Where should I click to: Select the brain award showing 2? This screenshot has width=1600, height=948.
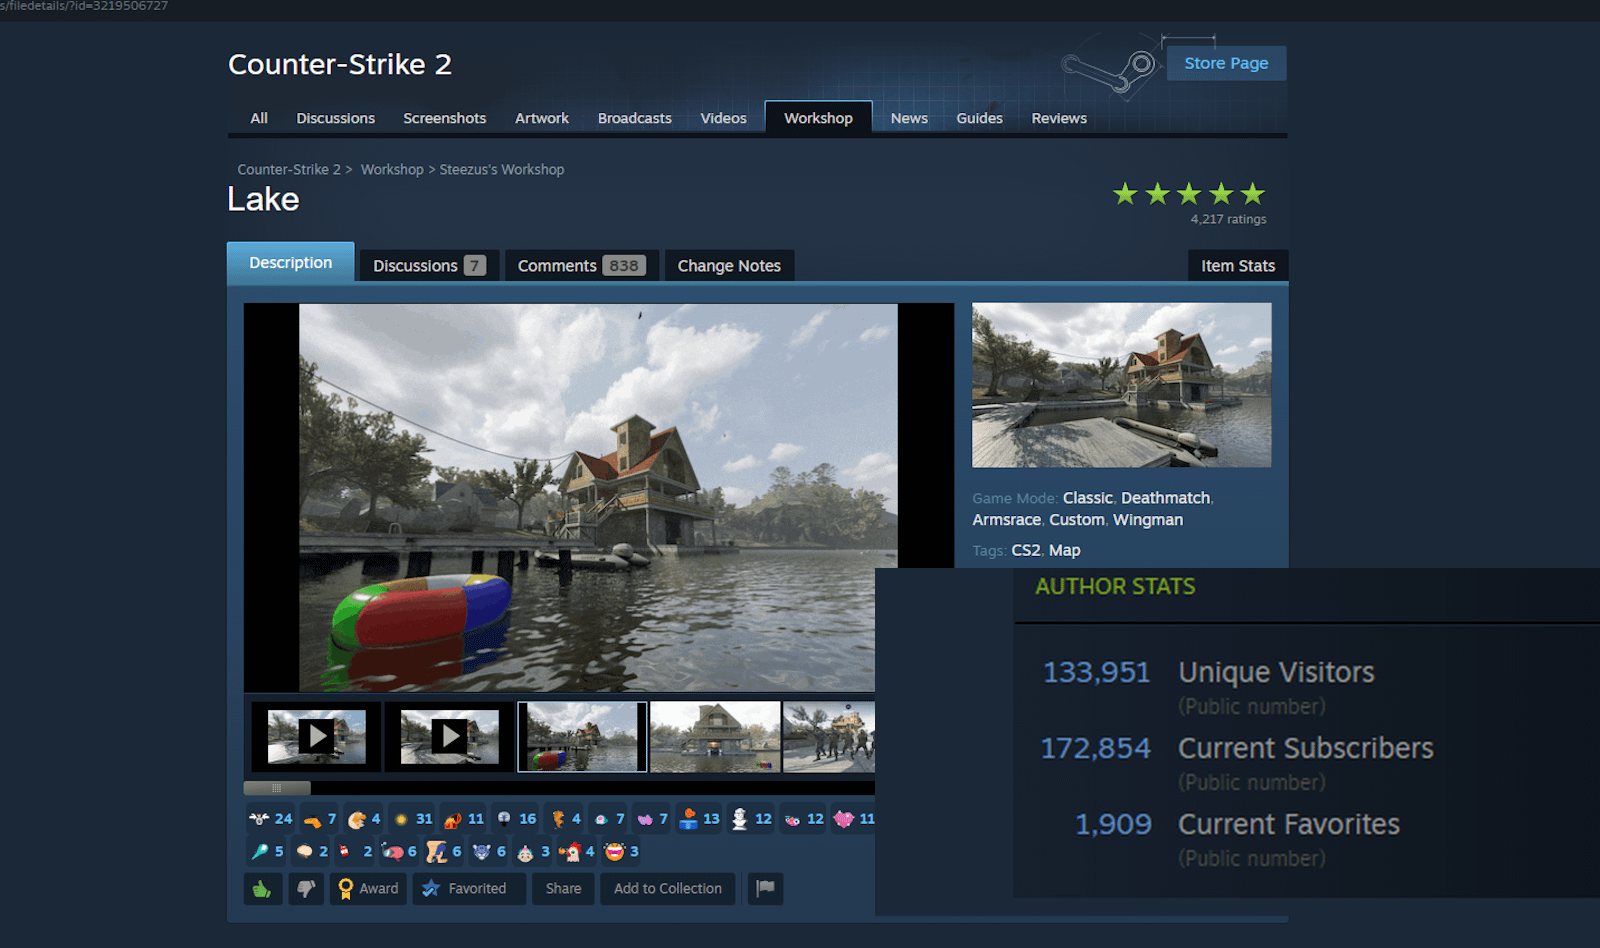(312, 852)
